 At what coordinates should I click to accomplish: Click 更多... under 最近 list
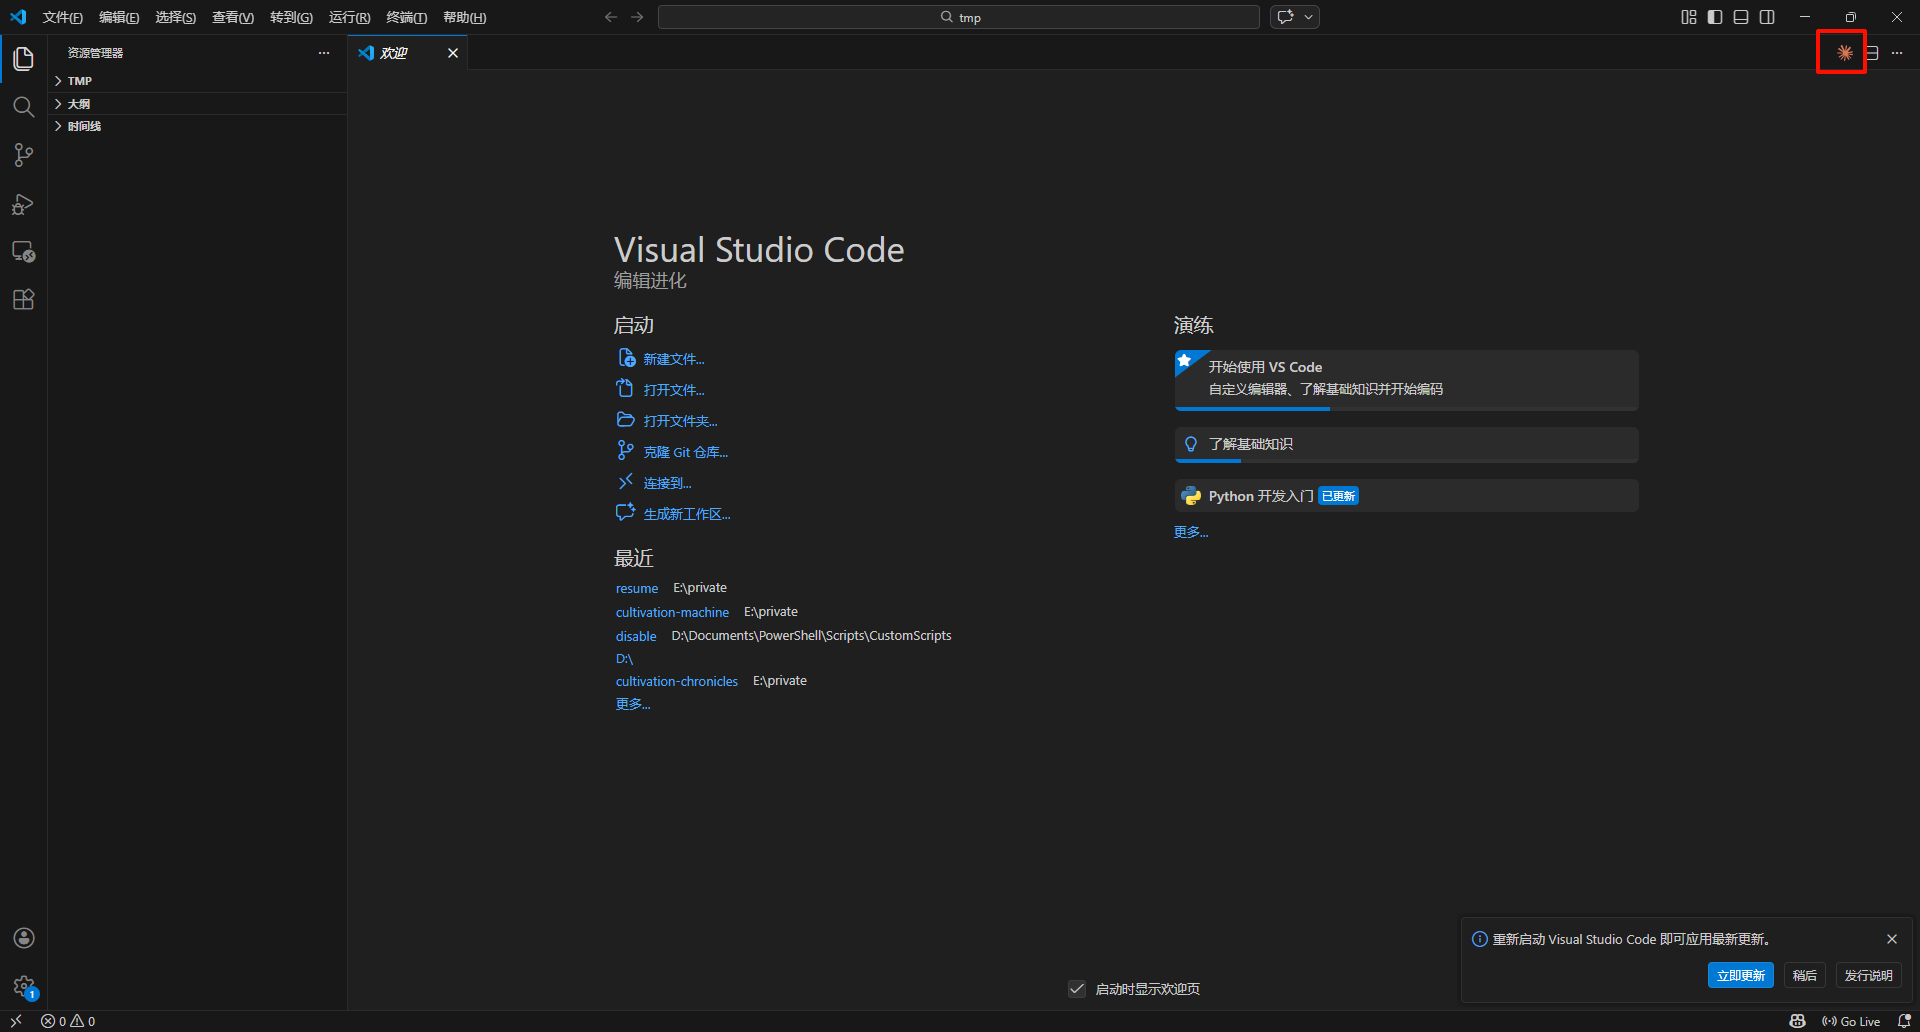(633, 704)
